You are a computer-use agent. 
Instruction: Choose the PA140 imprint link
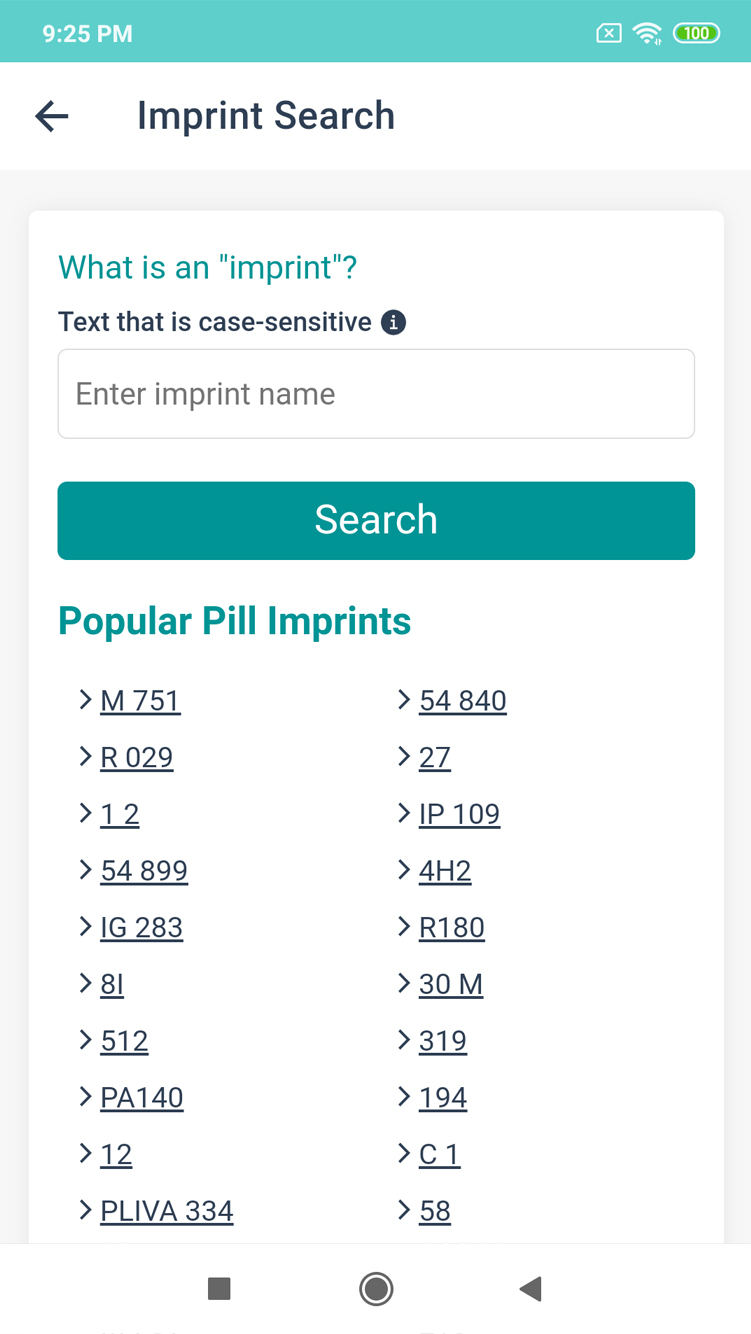142,1098
